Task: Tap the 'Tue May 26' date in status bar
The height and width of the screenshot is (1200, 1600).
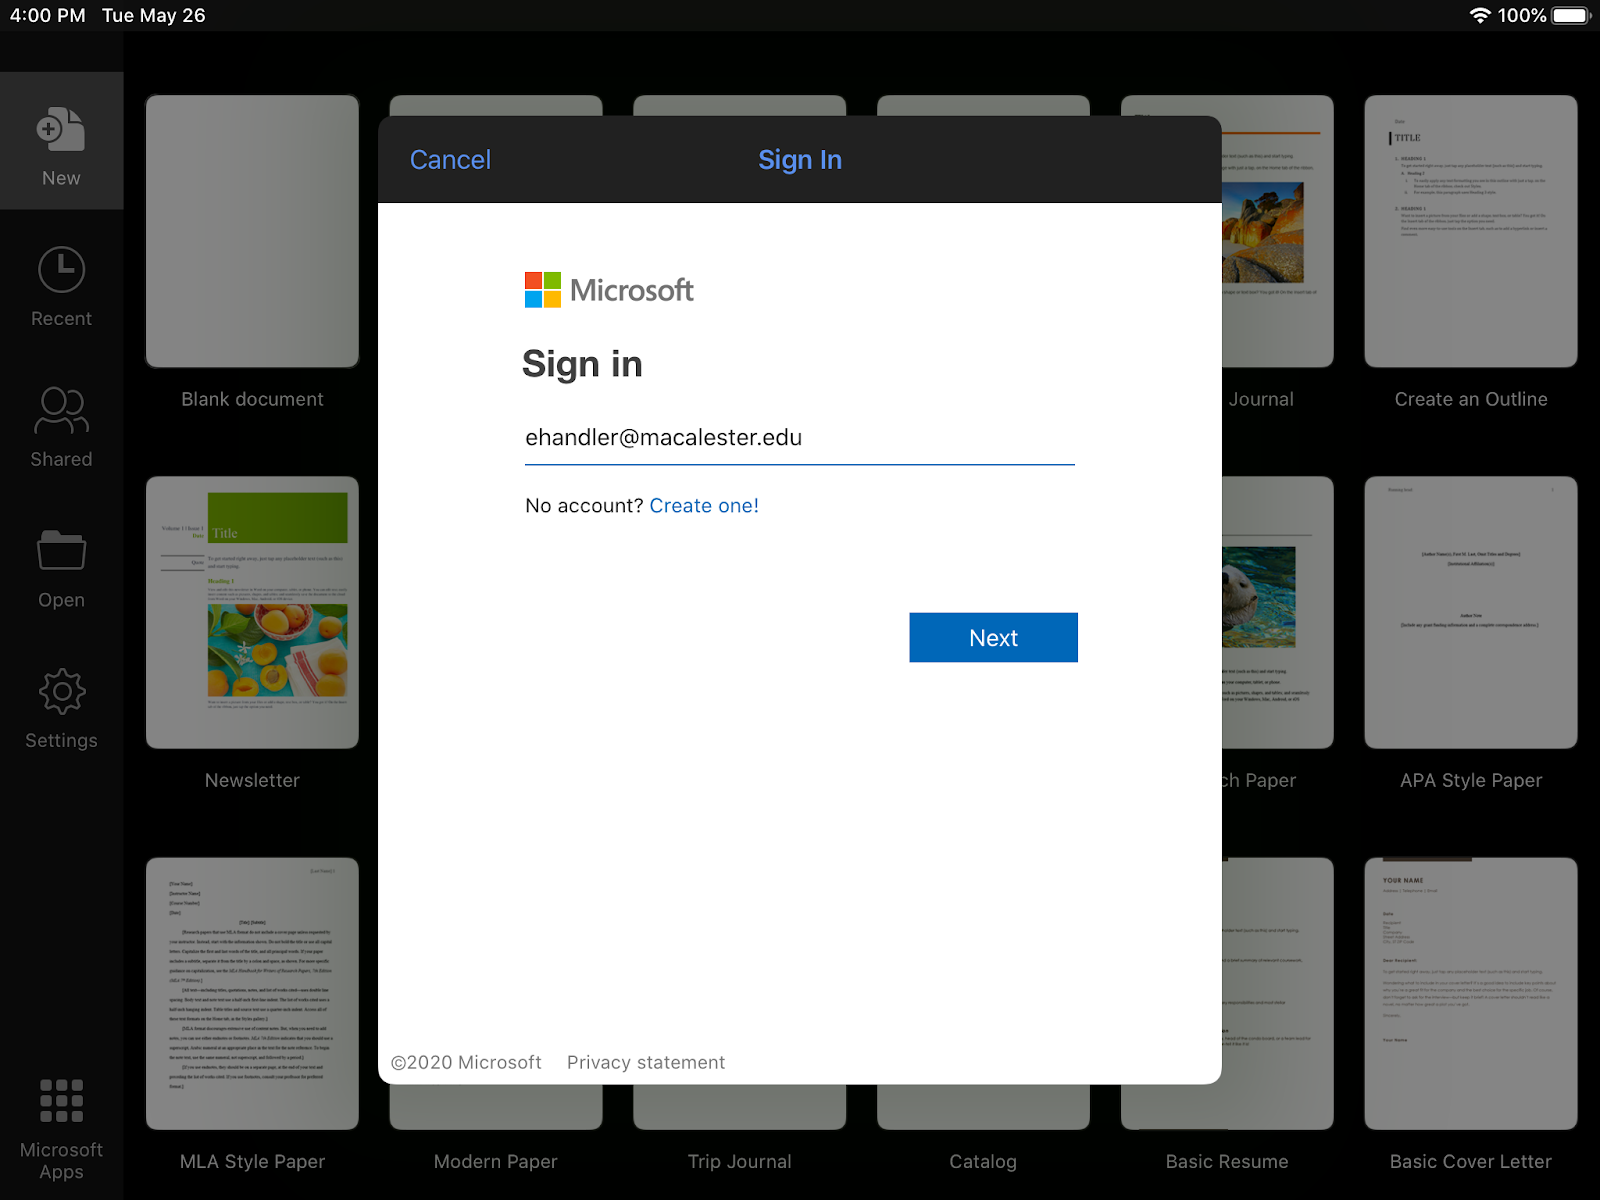Action: tap(154, 15)
